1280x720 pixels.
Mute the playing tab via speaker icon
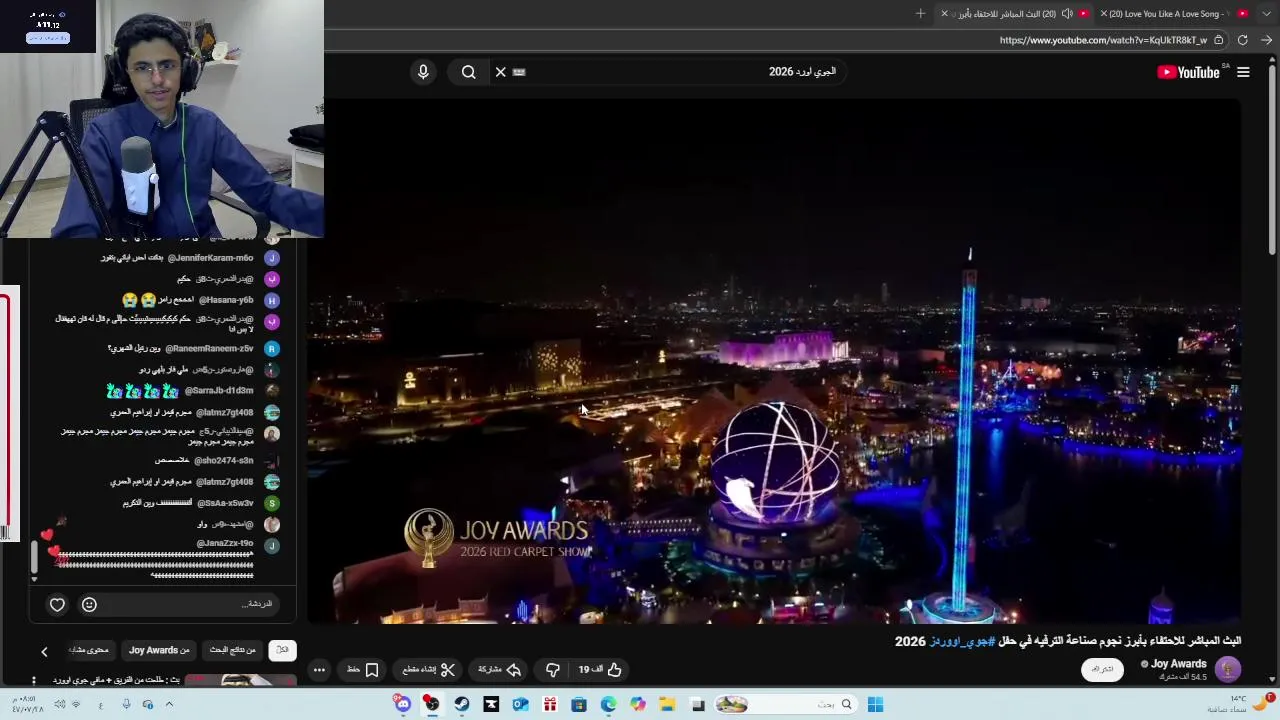point(1067,13)
